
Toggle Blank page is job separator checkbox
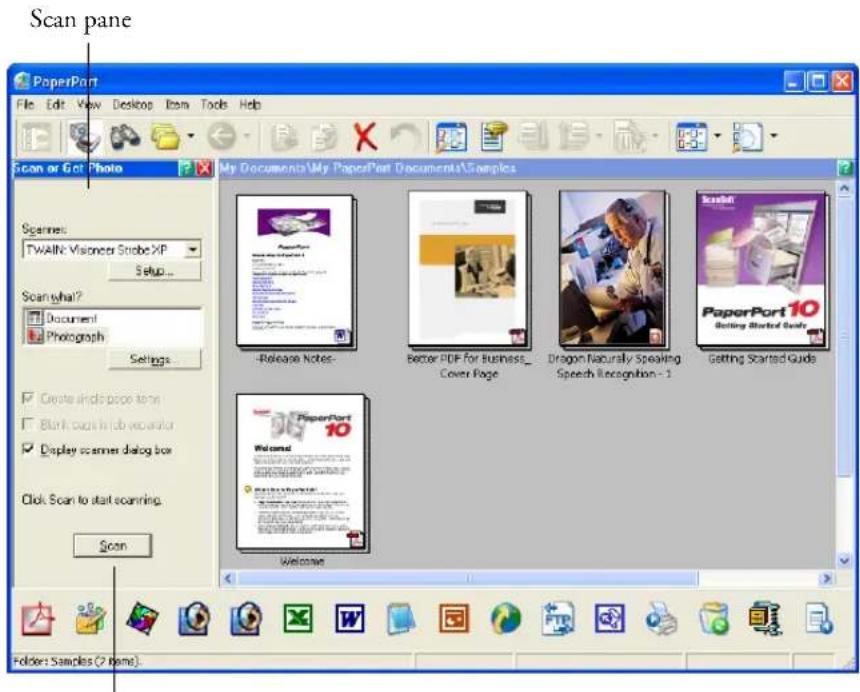28,424
